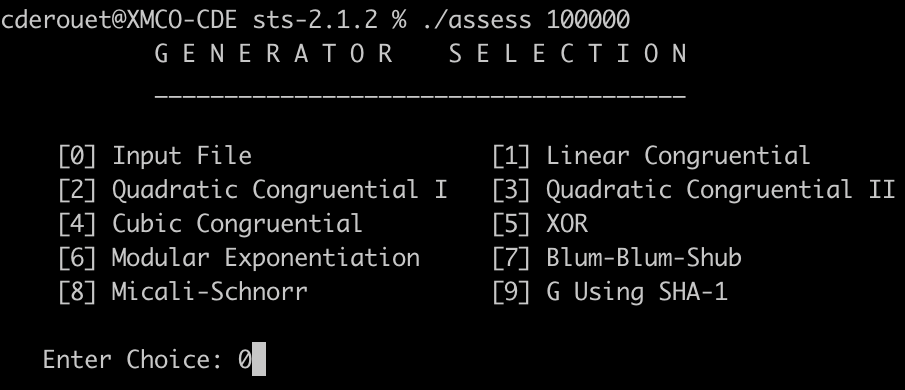Image resolution: width=905 pixels, height=390 pixels.
Task: Click the ./assess 100000 command text
Action: coord(526,20)
